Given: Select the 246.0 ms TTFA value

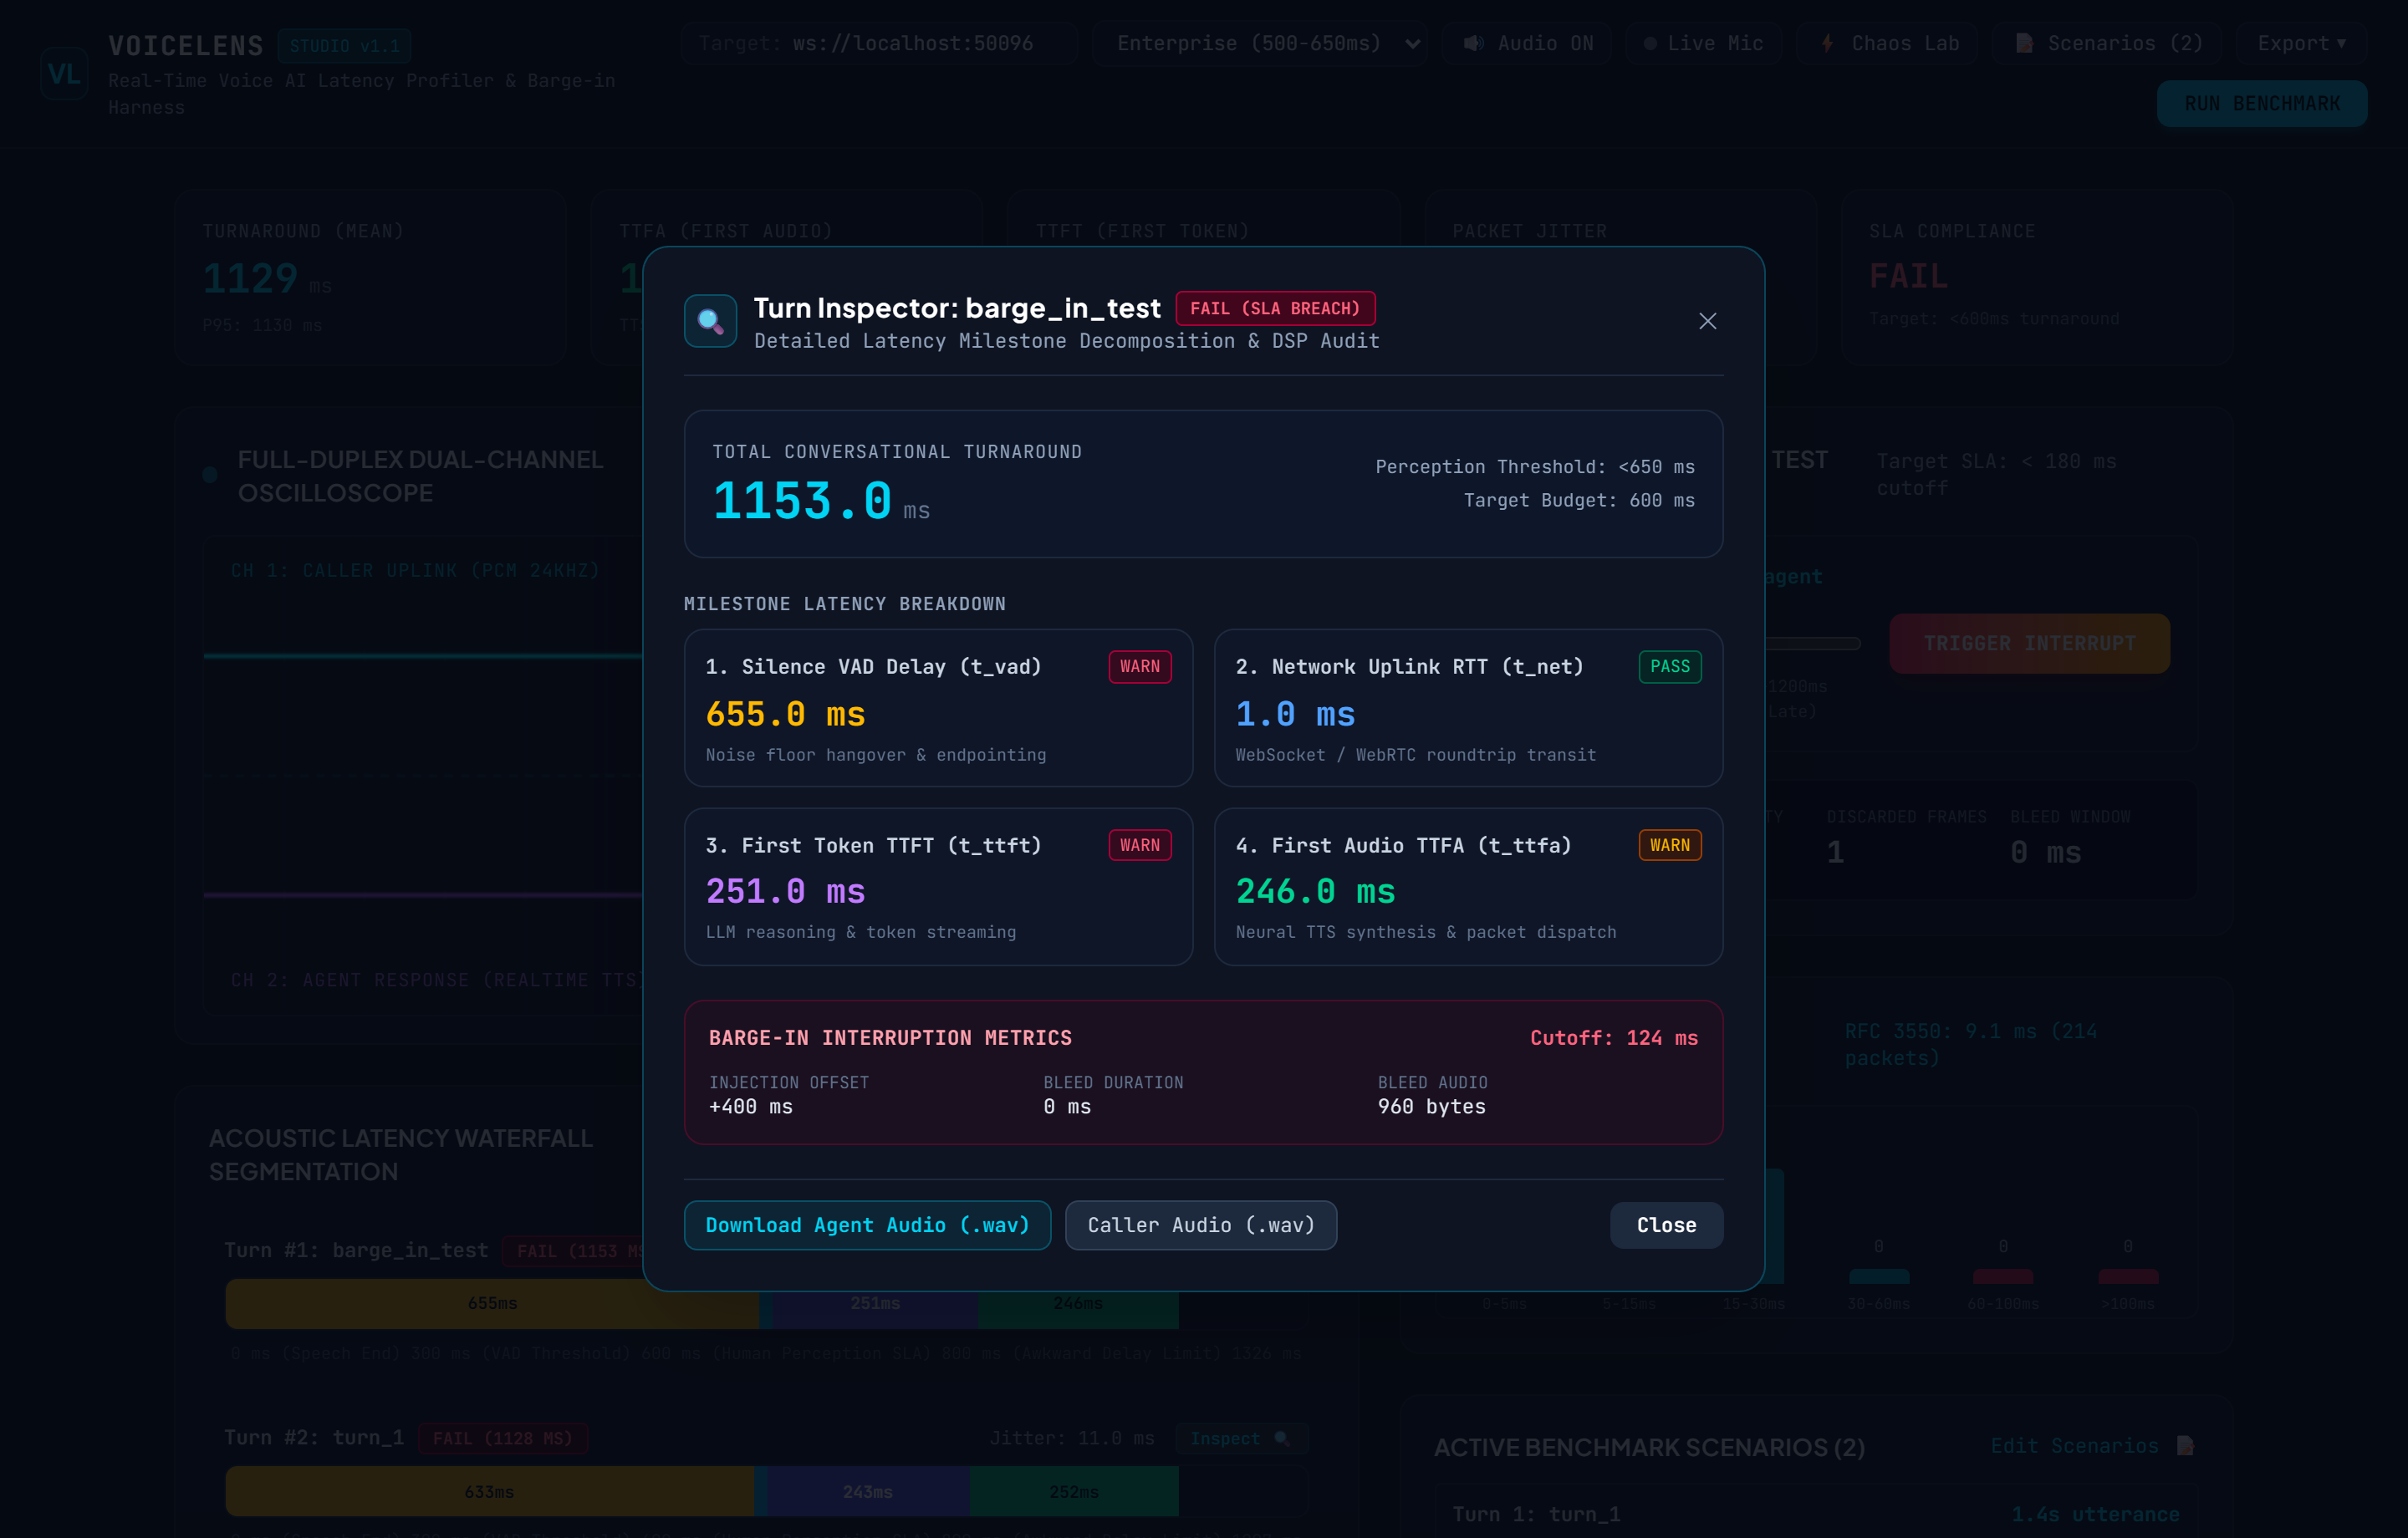Looking at the screenshot, I should click(1315, 891).
